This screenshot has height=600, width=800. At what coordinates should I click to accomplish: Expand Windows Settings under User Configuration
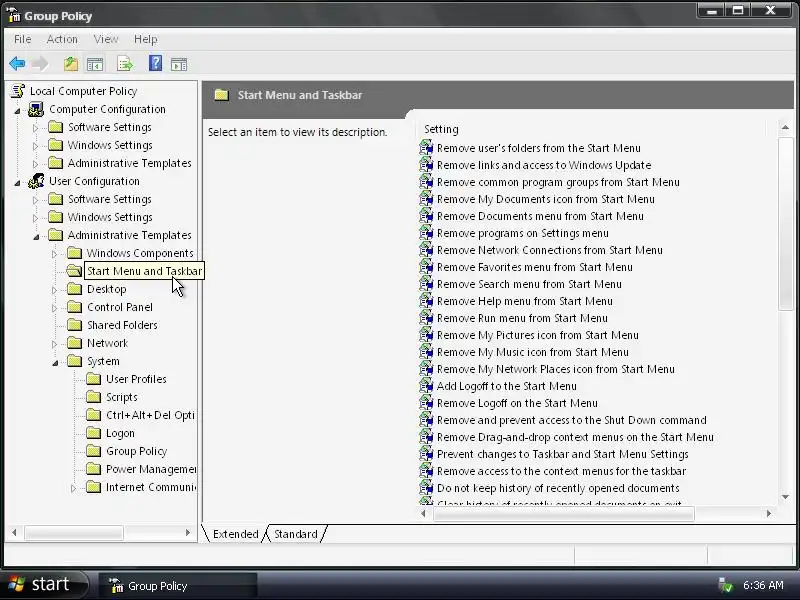pos(35,218)
